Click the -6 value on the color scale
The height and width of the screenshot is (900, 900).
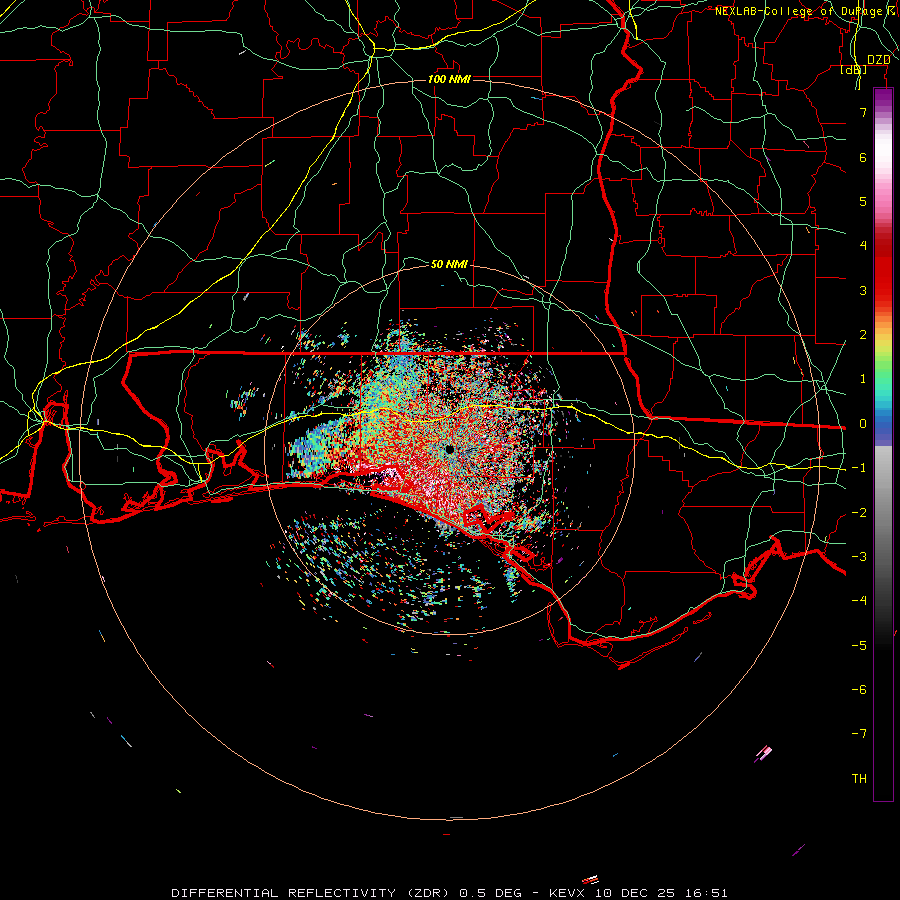(859, 690)
